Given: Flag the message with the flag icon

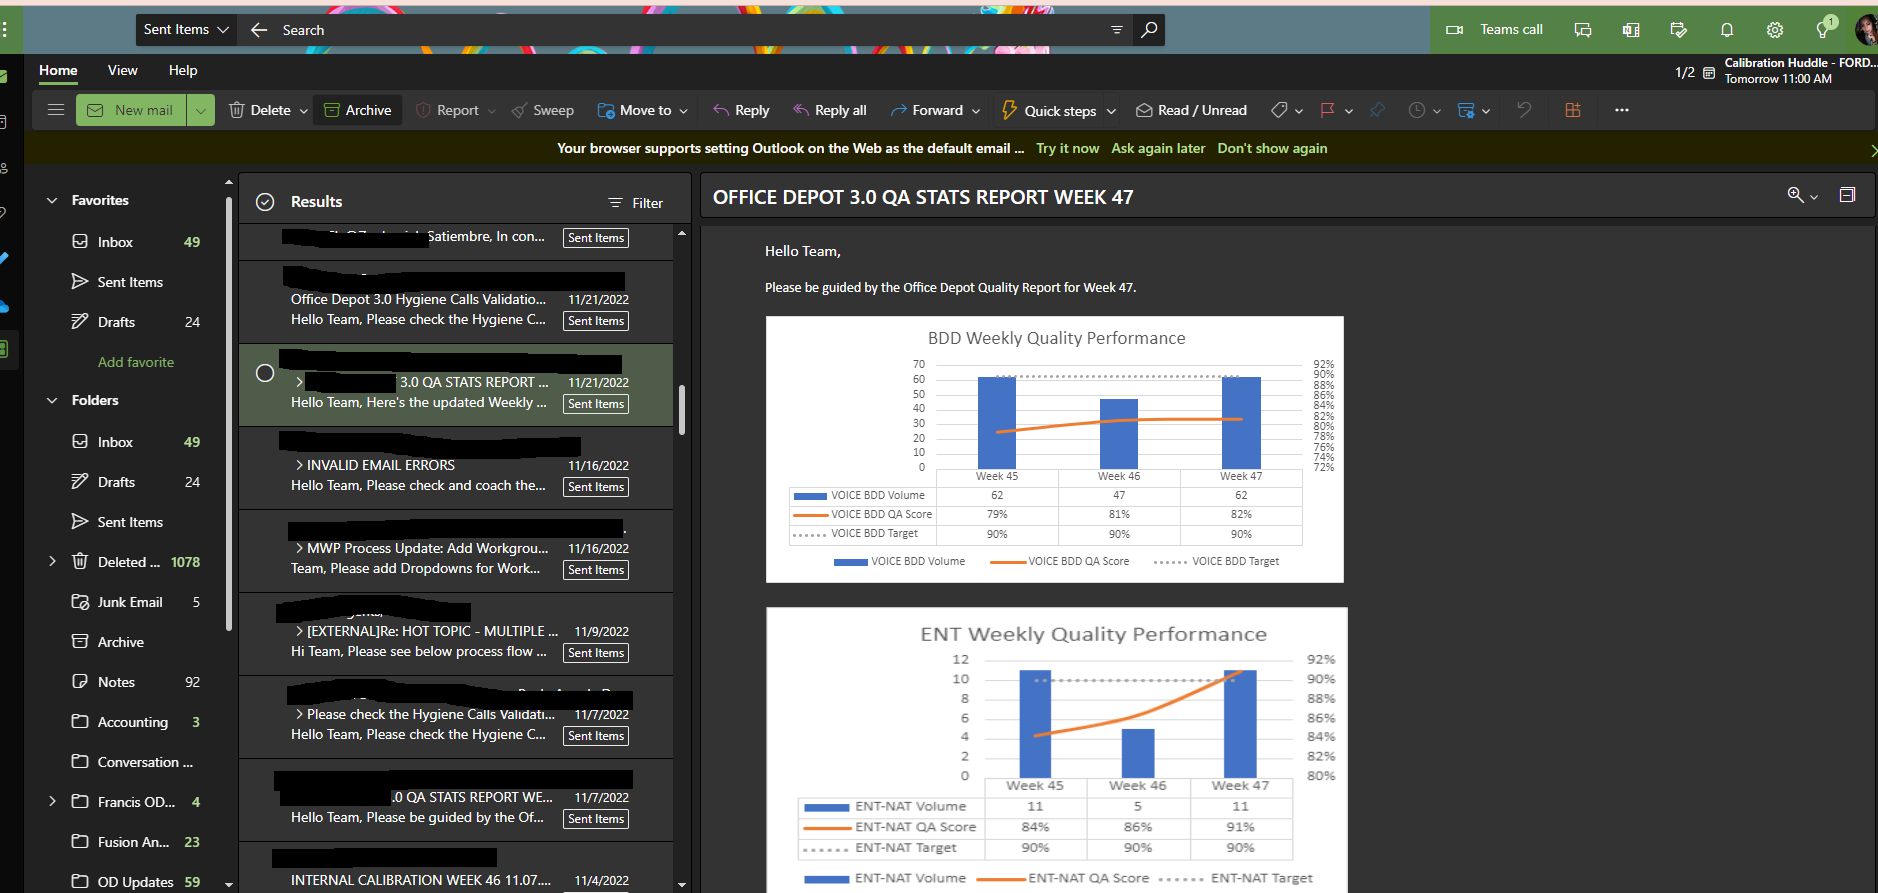Looking at the screenshot, I should pyautogui.click(x=1328, y=110).
